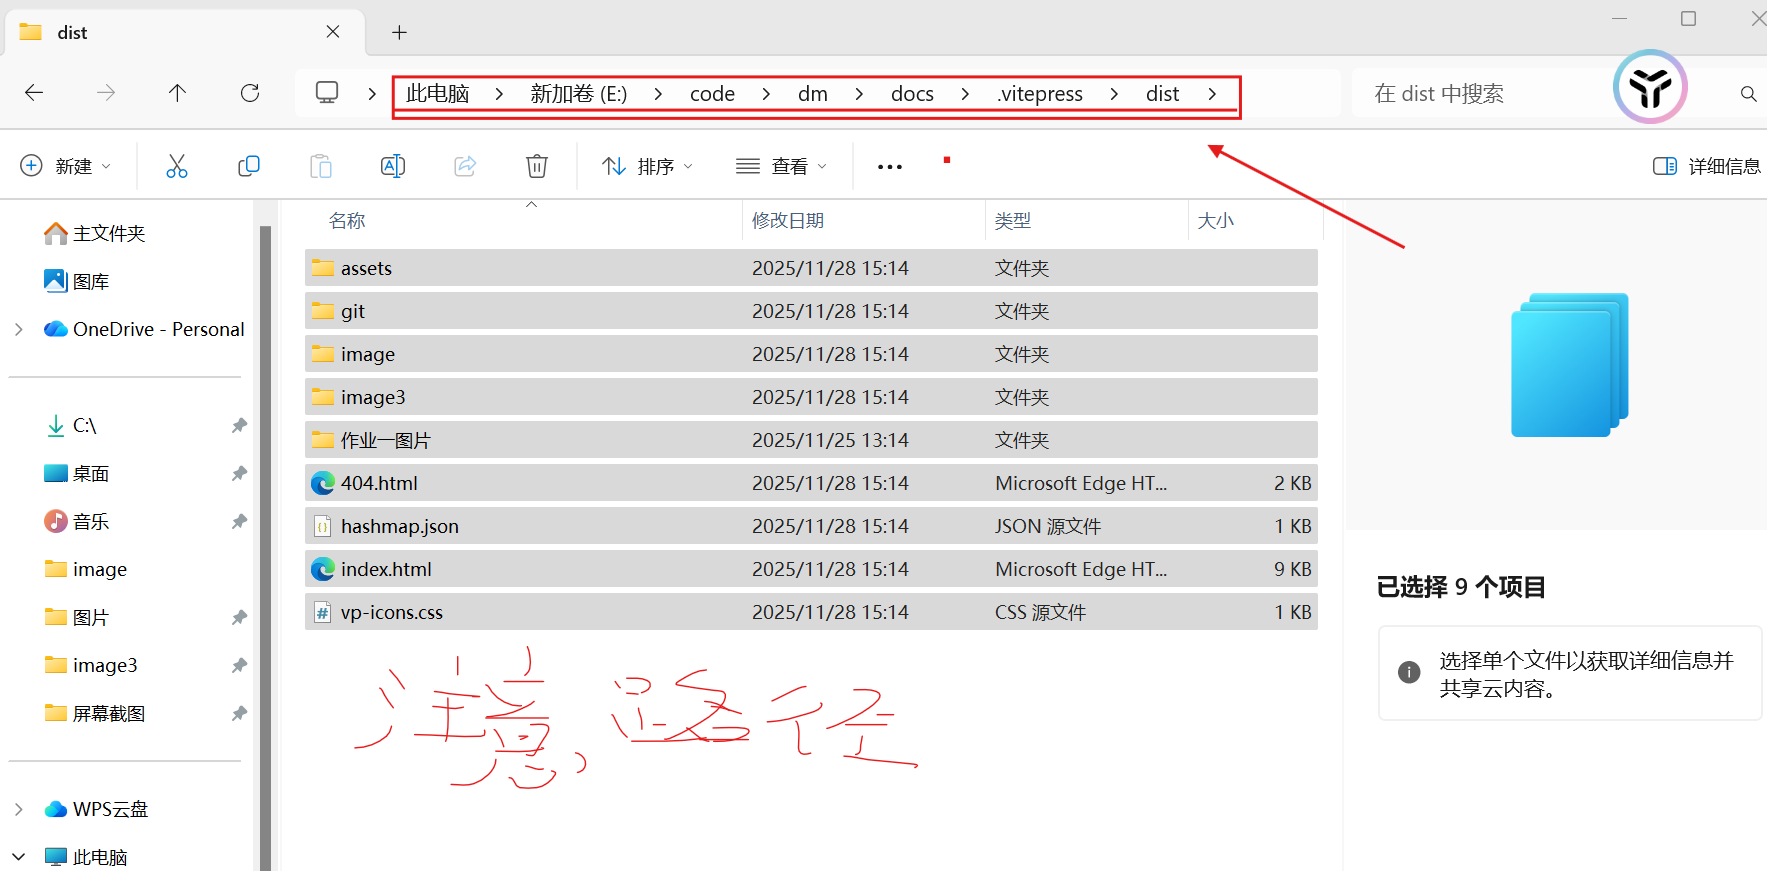The width and height of the screenshot is (1767, 871).
Task: Expand the WPS云盘 tree node
Action: tap(19, 809)
